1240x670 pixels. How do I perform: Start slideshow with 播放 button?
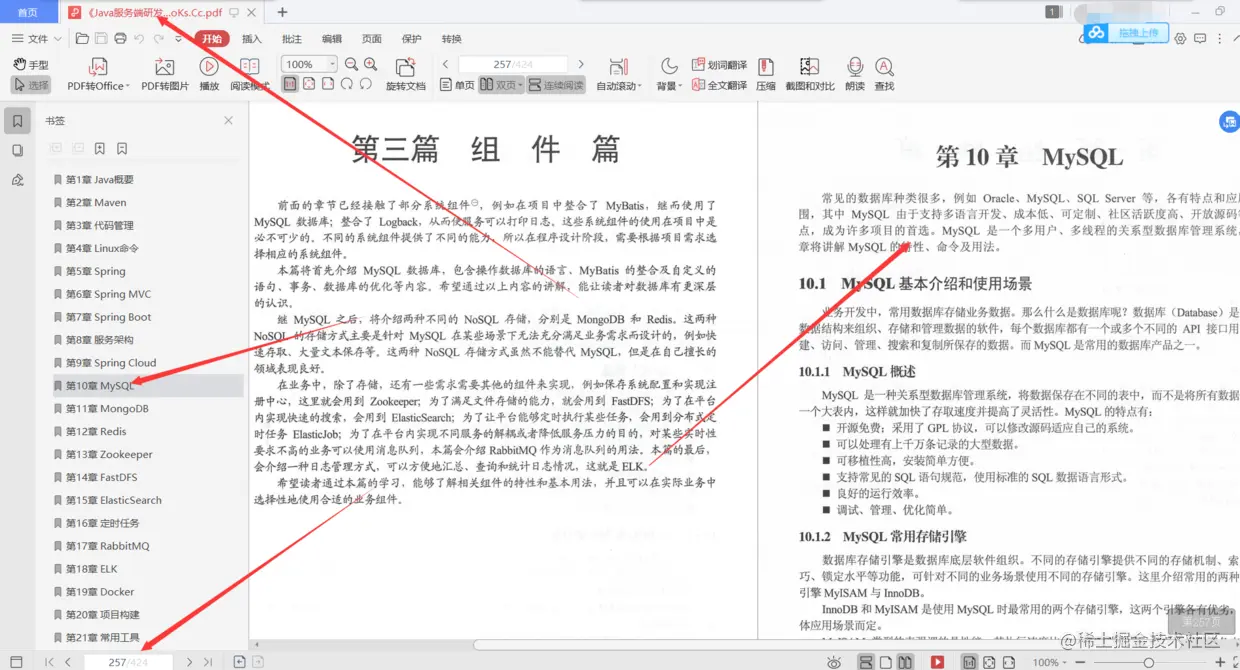[x=209, y=75]
